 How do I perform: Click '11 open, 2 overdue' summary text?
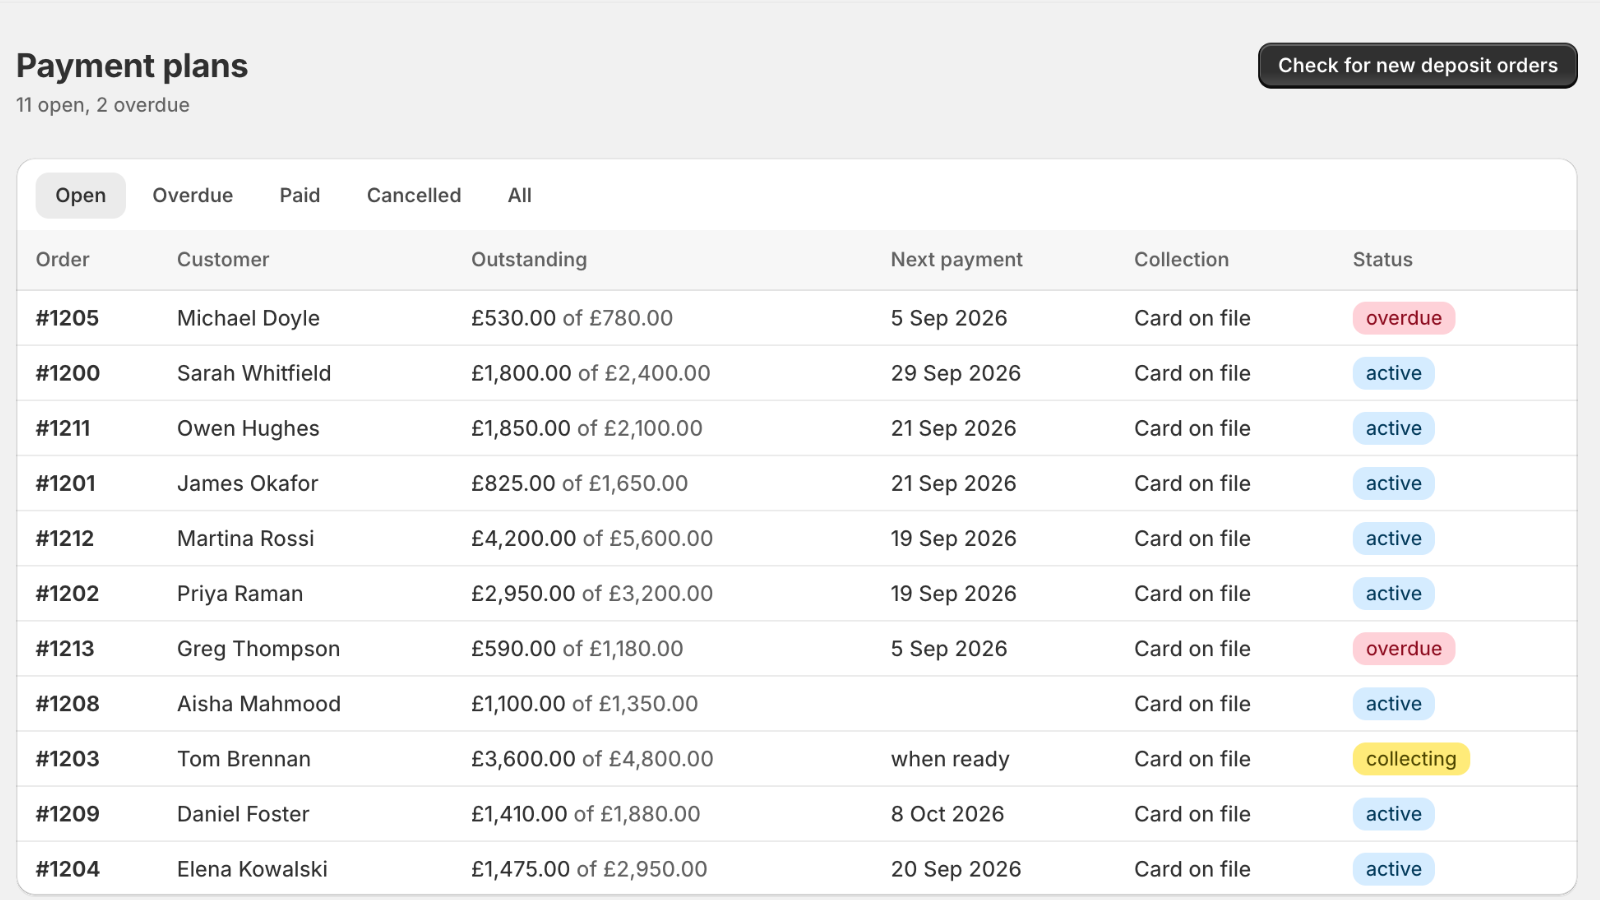click(x=103, y=105)
